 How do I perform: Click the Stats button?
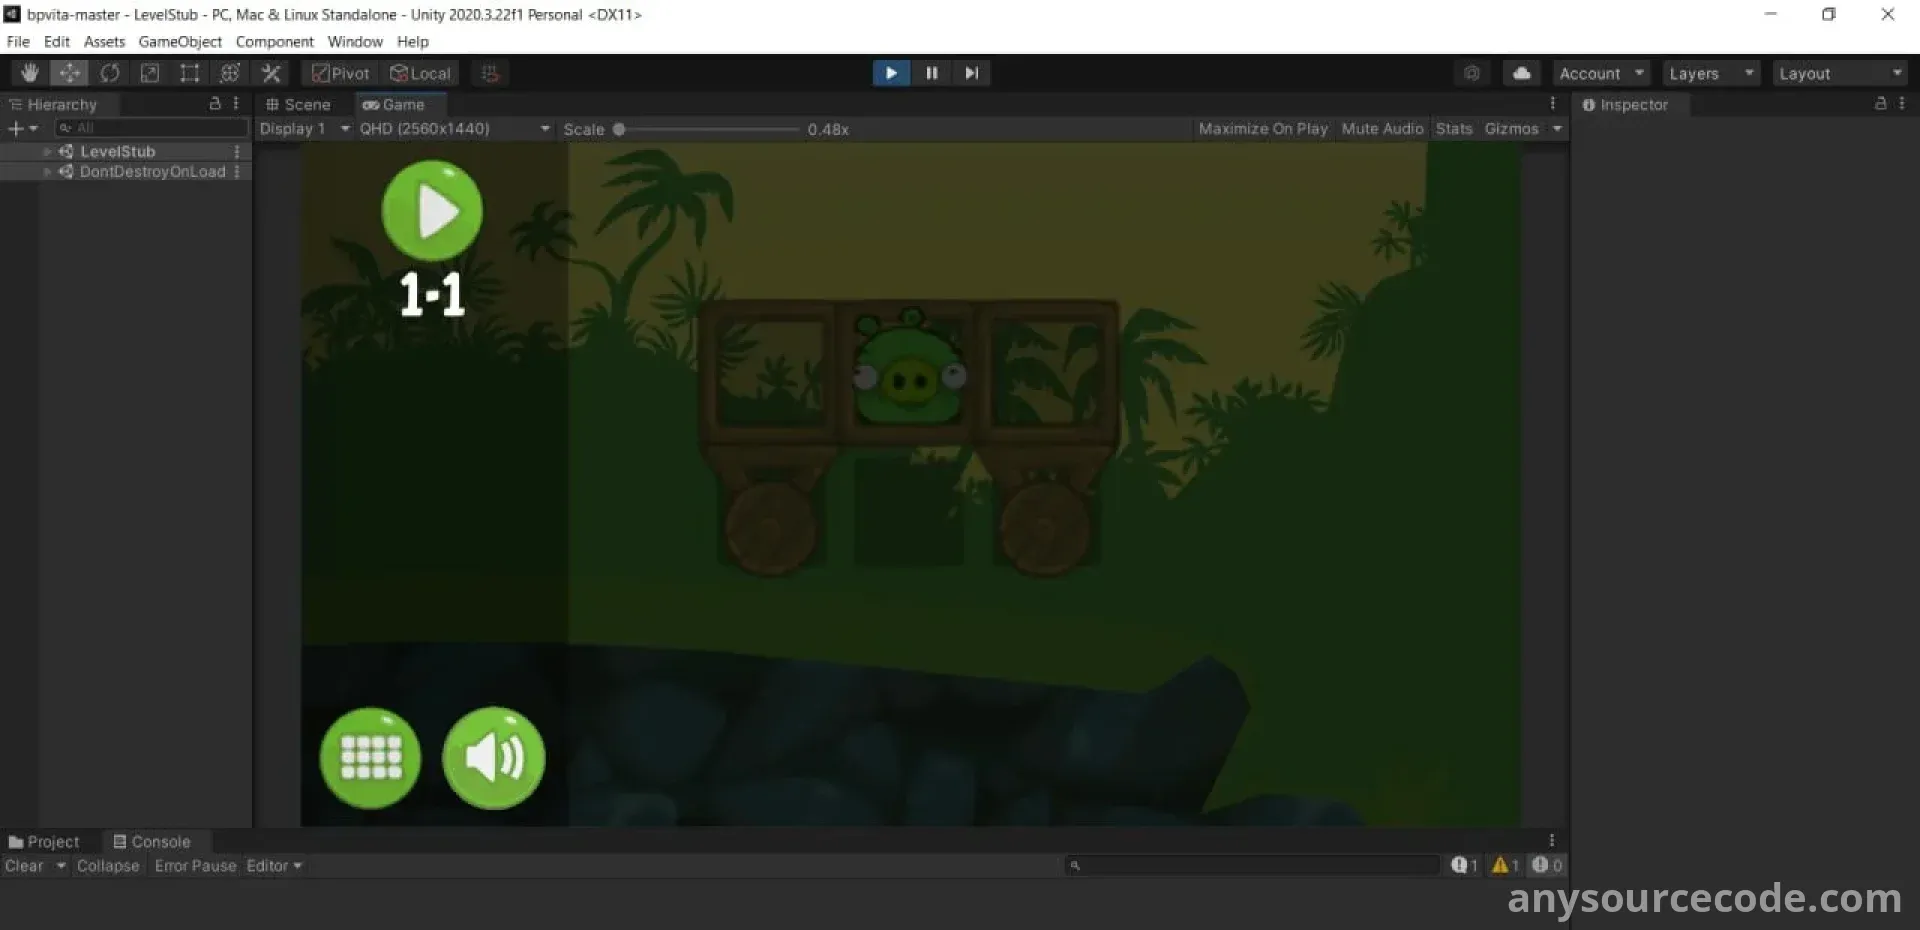point(1453,129)
